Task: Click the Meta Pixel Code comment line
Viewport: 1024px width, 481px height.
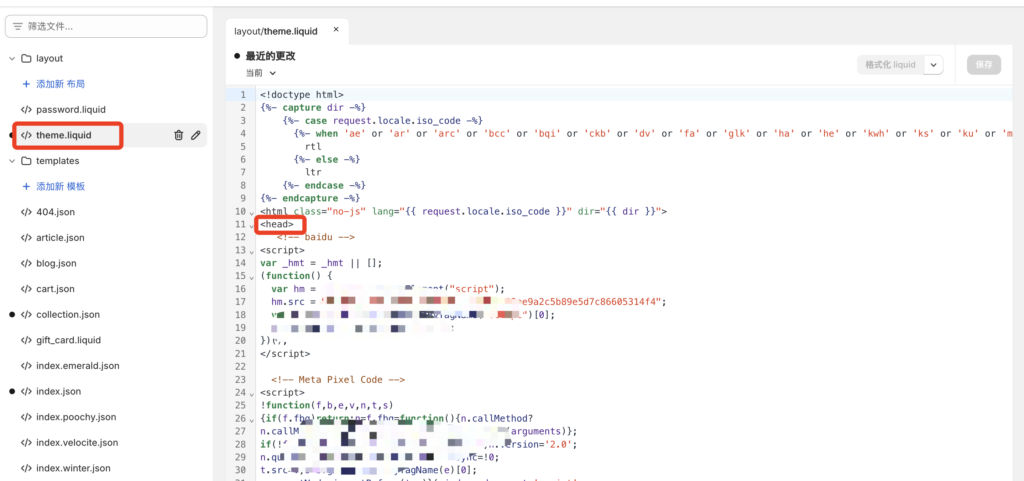Action: [338, 379]
